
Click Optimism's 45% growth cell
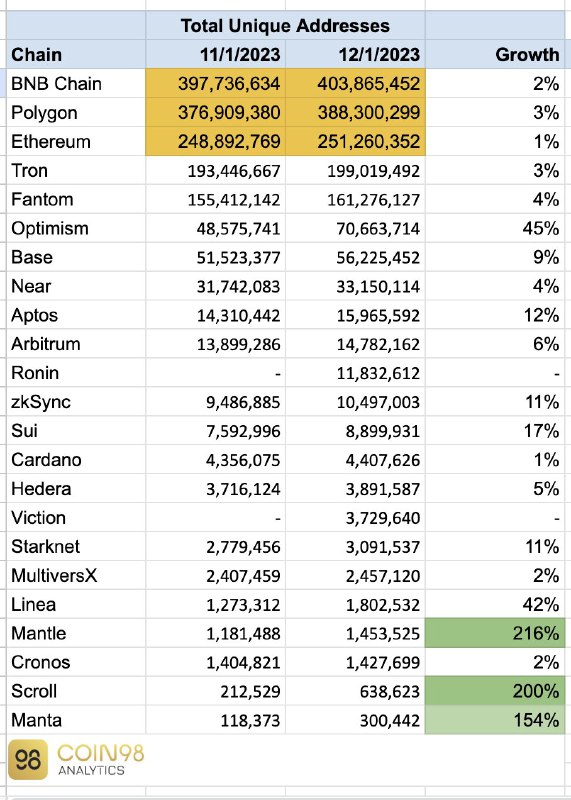495,228
